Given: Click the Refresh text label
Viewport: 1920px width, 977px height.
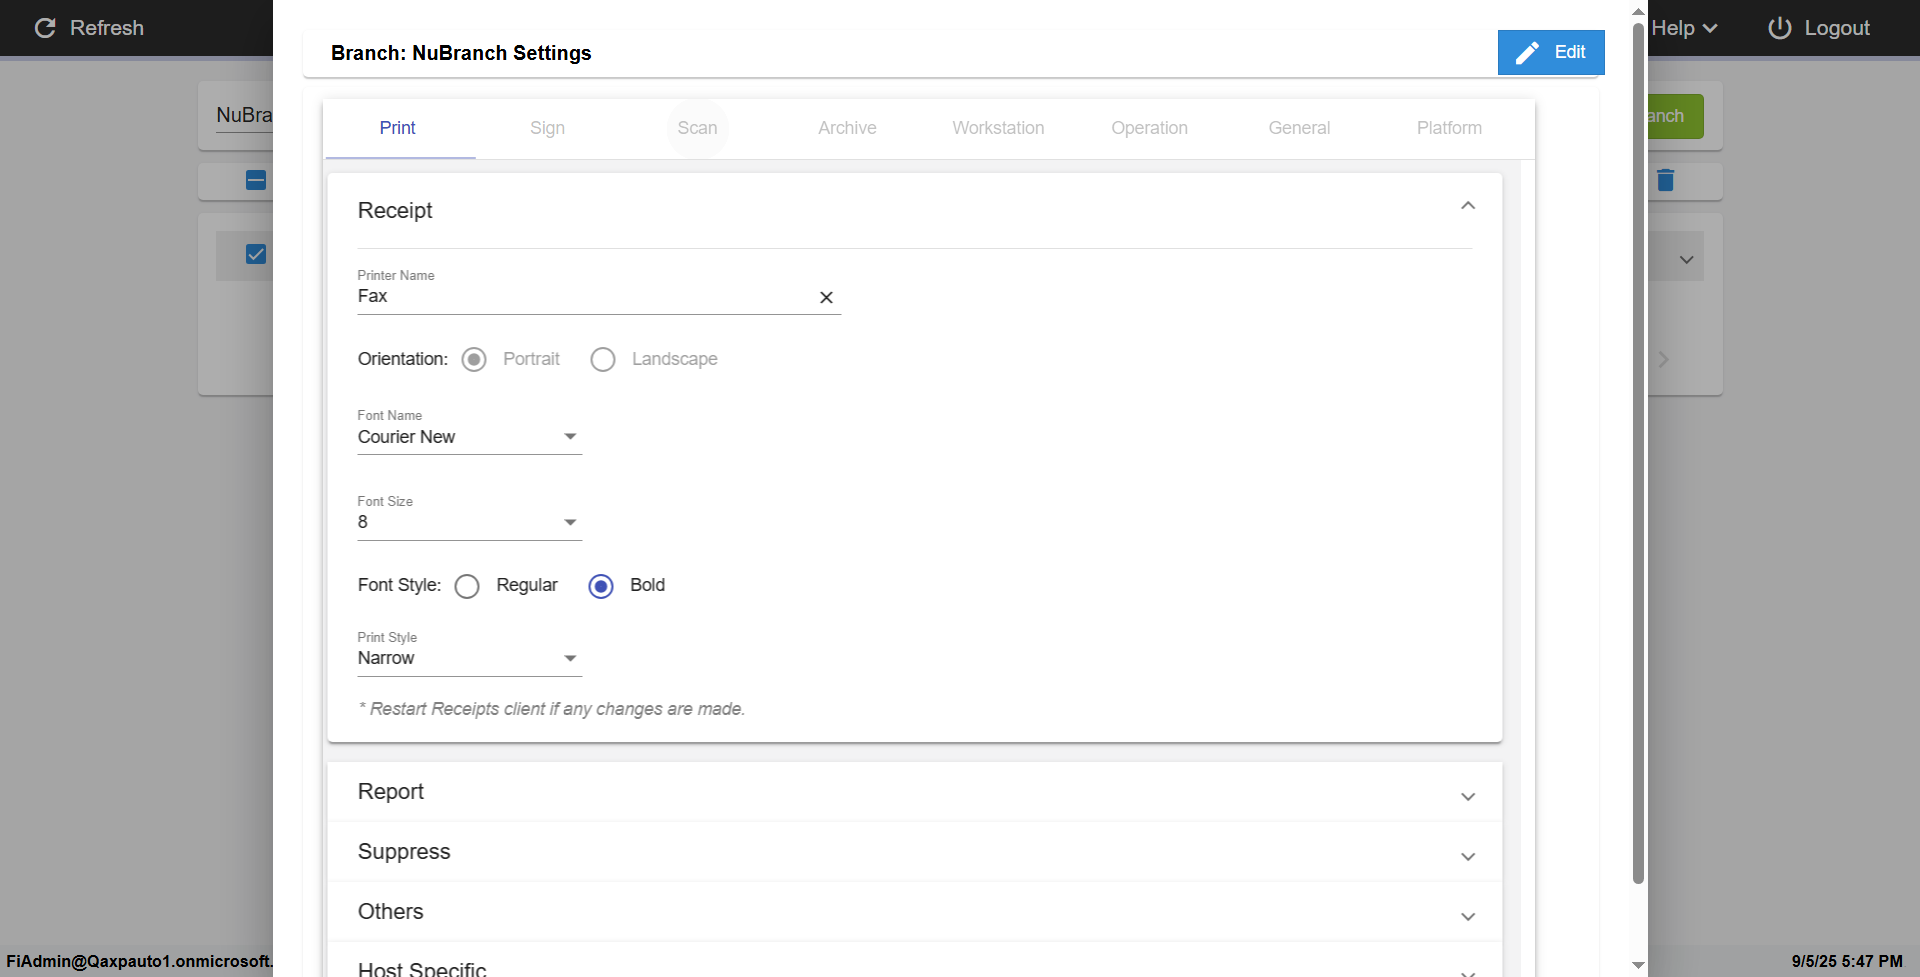Looking at the screenshot, I should 107,28.
